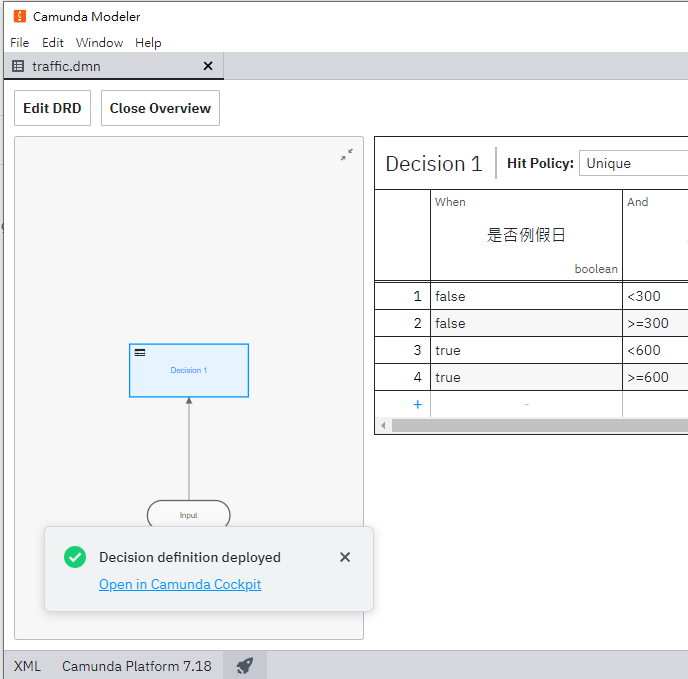Image resolution: width=688 pixels, height=679 pixels.
Task: Click the Close Overview button
Action: [x=160, y=108]
